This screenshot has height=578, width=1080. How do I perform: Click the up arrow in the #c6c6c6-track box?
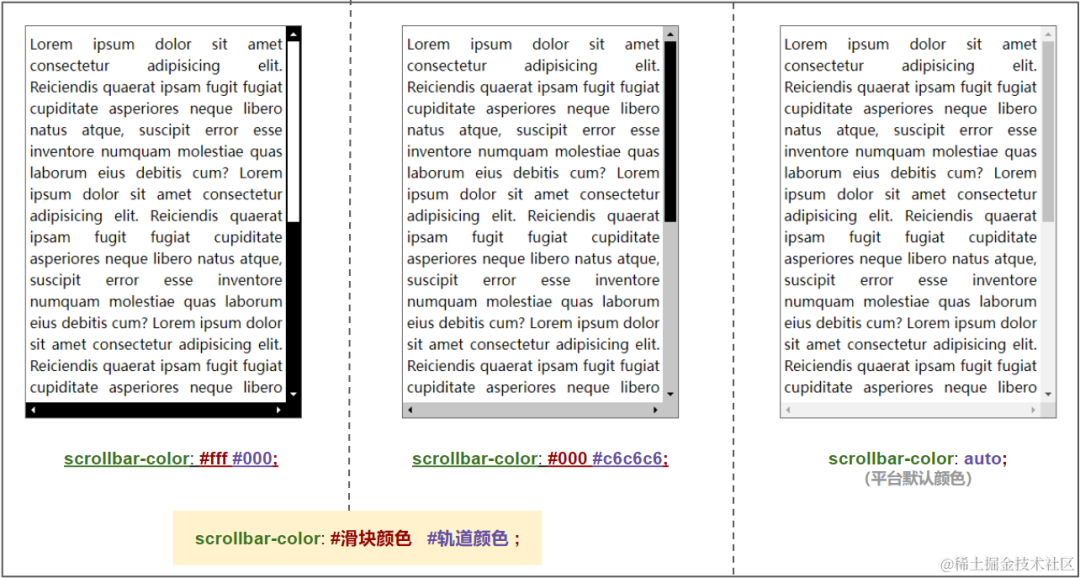[671, 34]
